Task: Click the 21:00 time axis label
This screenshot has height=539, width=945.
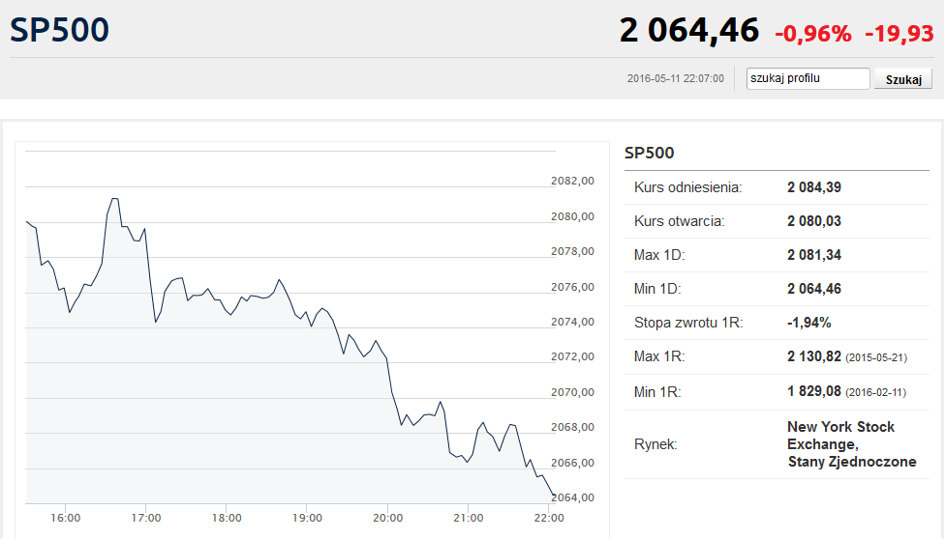Action: (x=468, y=518)
